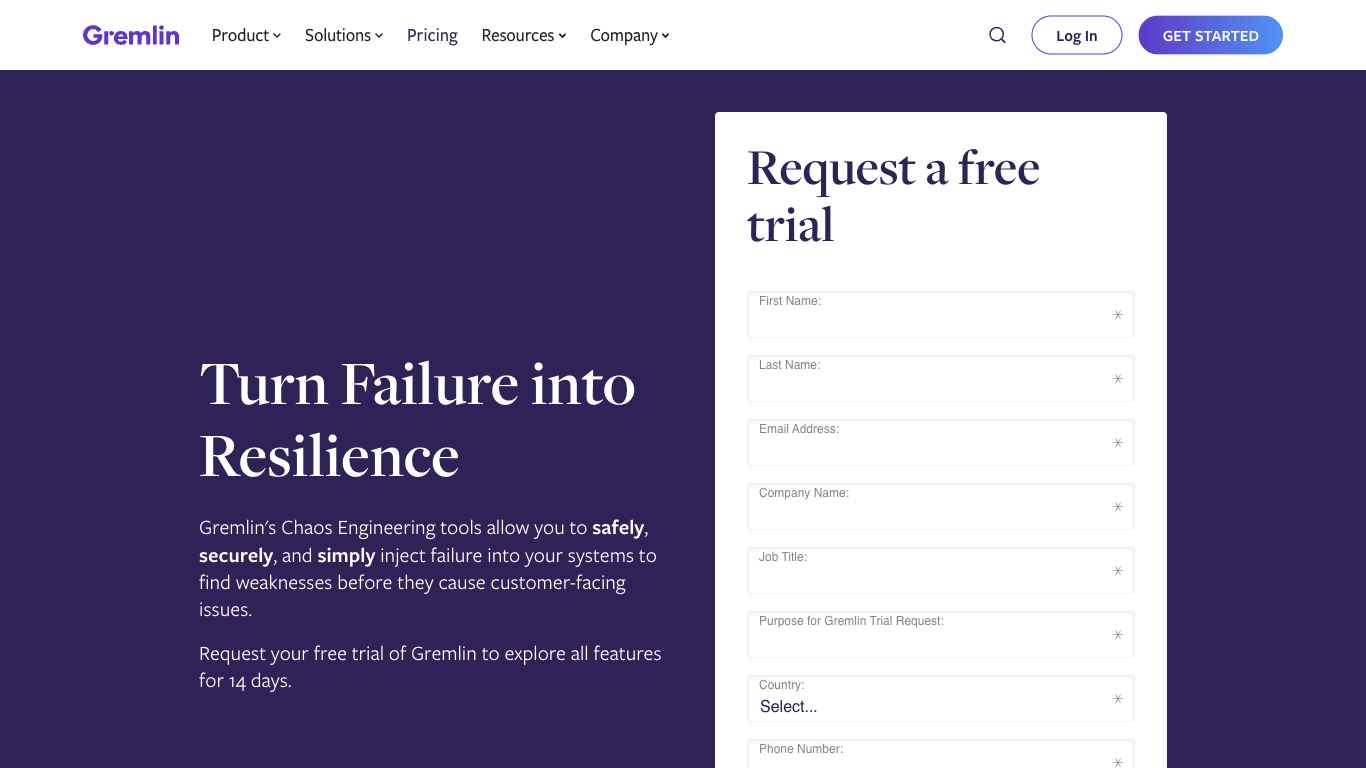This screenshot has height=768, width=1366.
Task: Click the GET STARTED button
Action: click(1210, 35)
